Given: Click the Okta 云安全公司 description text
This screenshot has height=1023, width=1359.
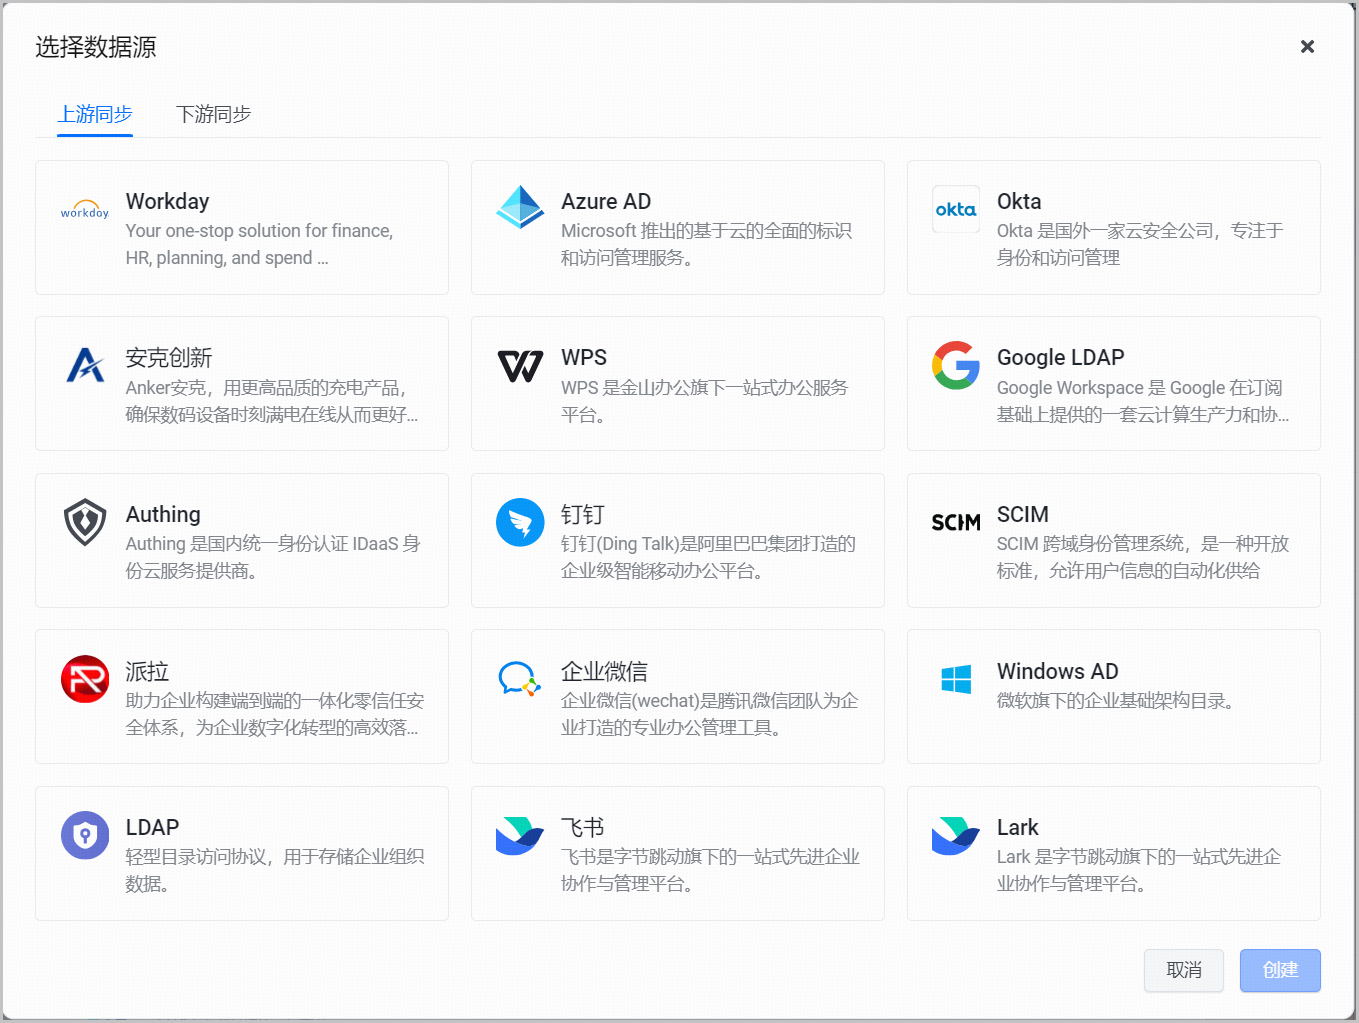Looking at the screenshot, I should point(1140,244).
